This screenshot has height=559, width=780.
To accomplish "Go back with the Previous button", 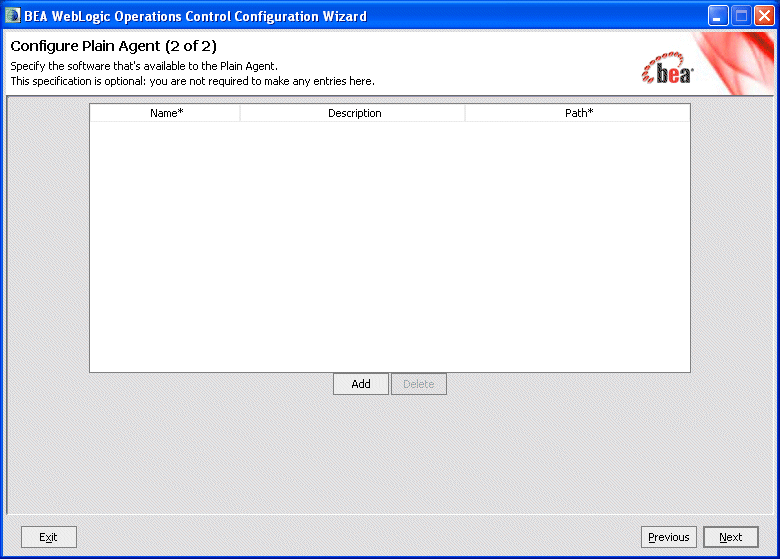I will 669,537.
